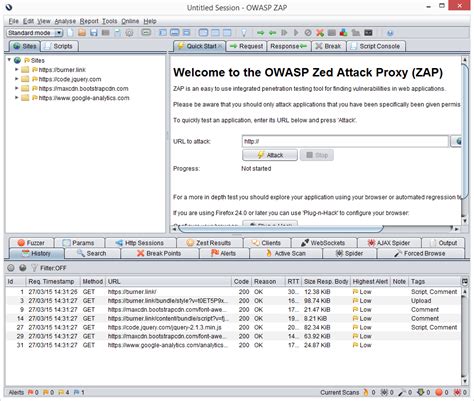The image size is (474, 401).
Task: Switch to the Script Console tab
Action: pos(376,46)
